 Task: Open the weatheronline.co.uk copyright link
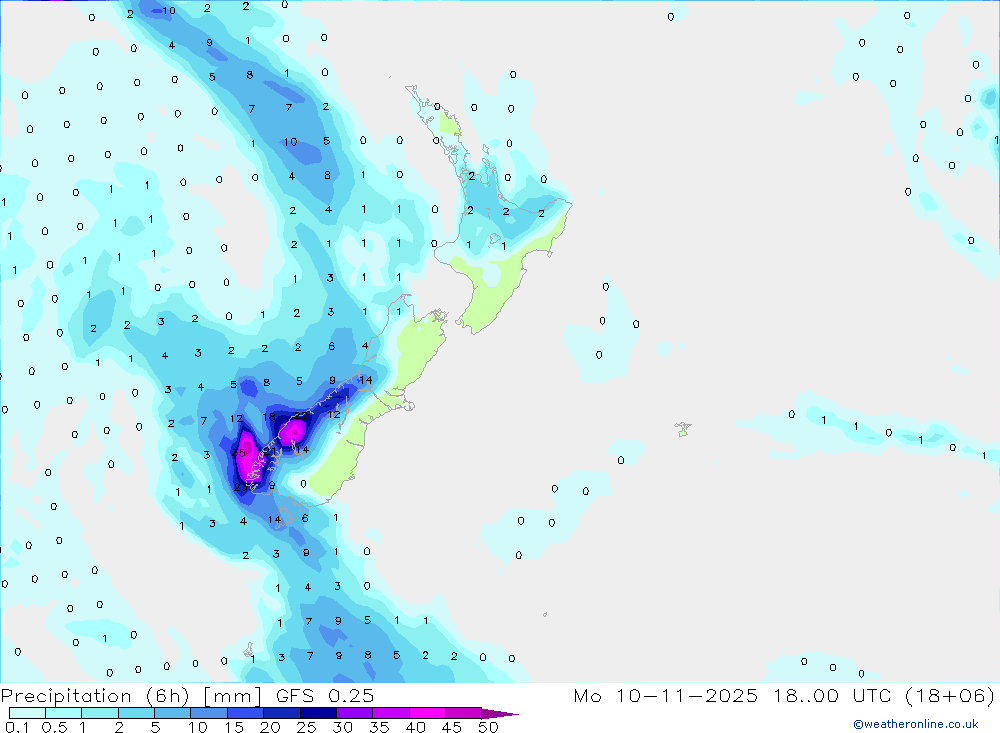click(916, 724)
